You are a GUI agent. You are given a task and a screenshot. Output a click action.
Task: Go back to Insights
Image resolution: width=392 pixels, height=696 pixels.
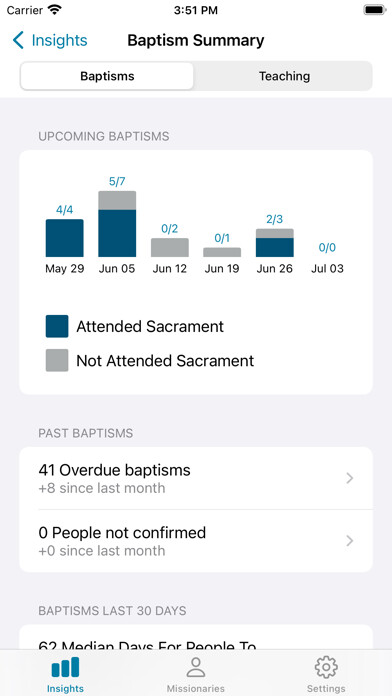pos(50,40)
